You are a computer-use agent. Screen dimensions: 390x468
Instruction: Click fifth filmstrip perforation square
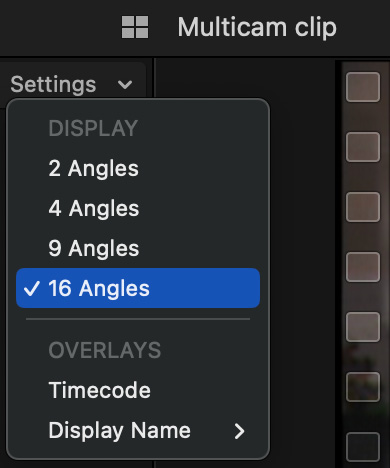click(x=363, y=327)
